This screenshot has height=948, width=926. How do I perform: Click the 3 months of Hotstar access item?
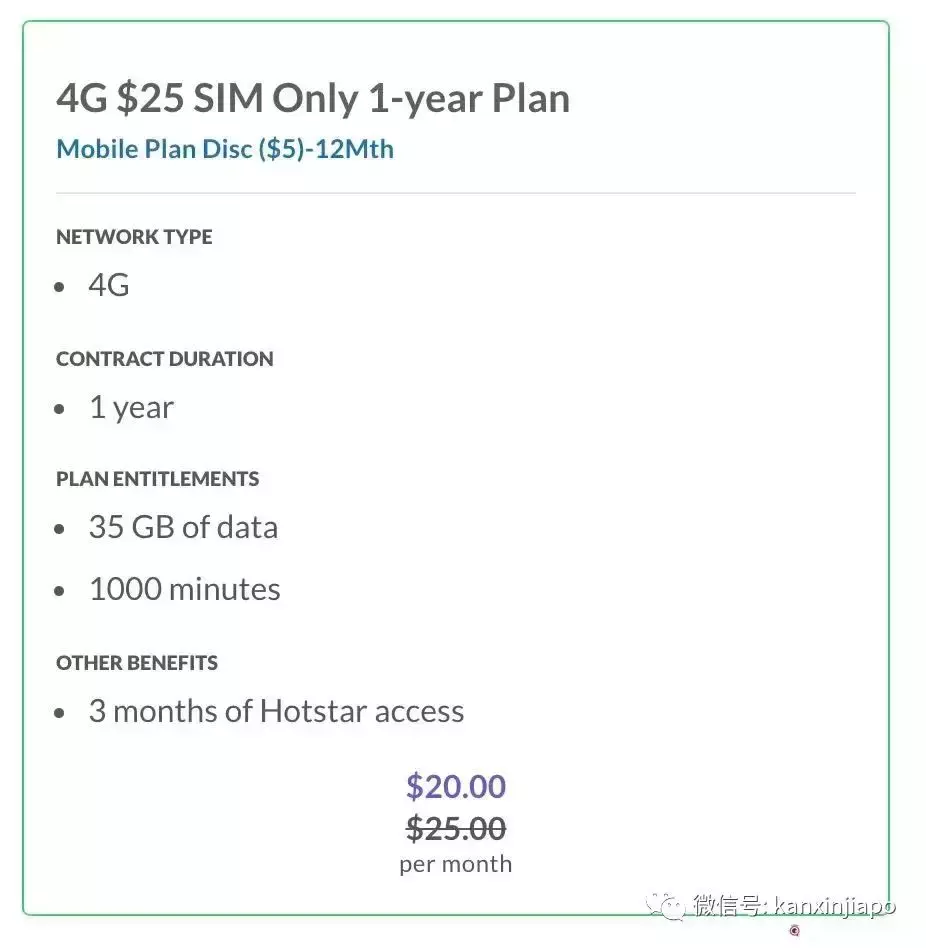(276, 711)
